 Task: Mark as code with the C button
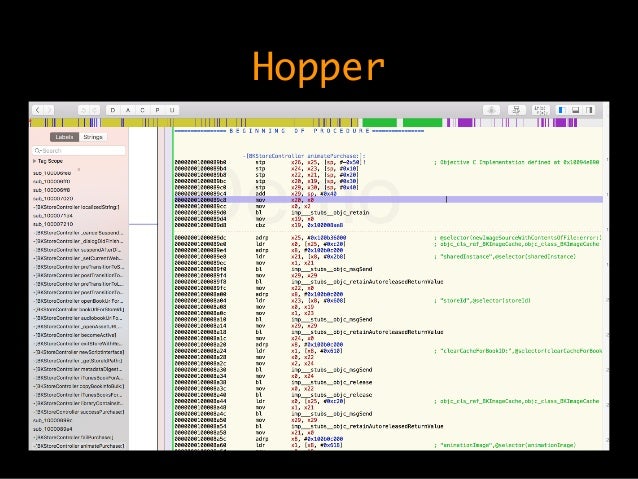(142, 110)
